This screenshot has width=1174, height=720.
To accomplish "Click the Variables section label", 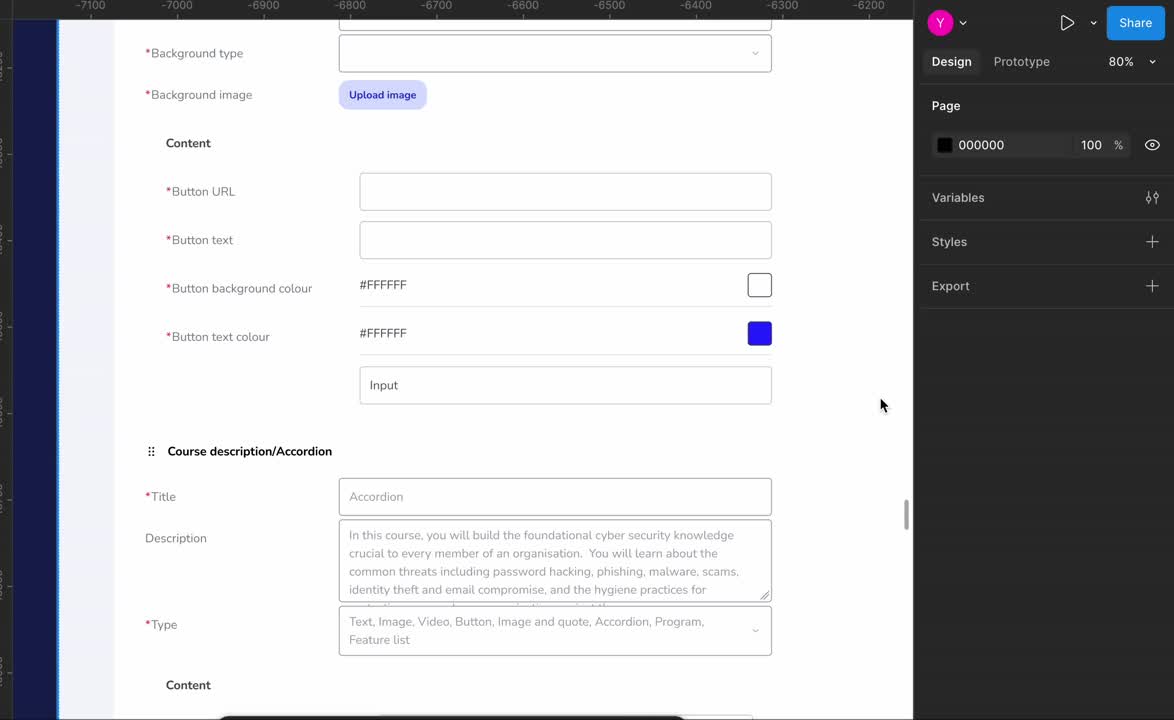I will click(958, 198).
